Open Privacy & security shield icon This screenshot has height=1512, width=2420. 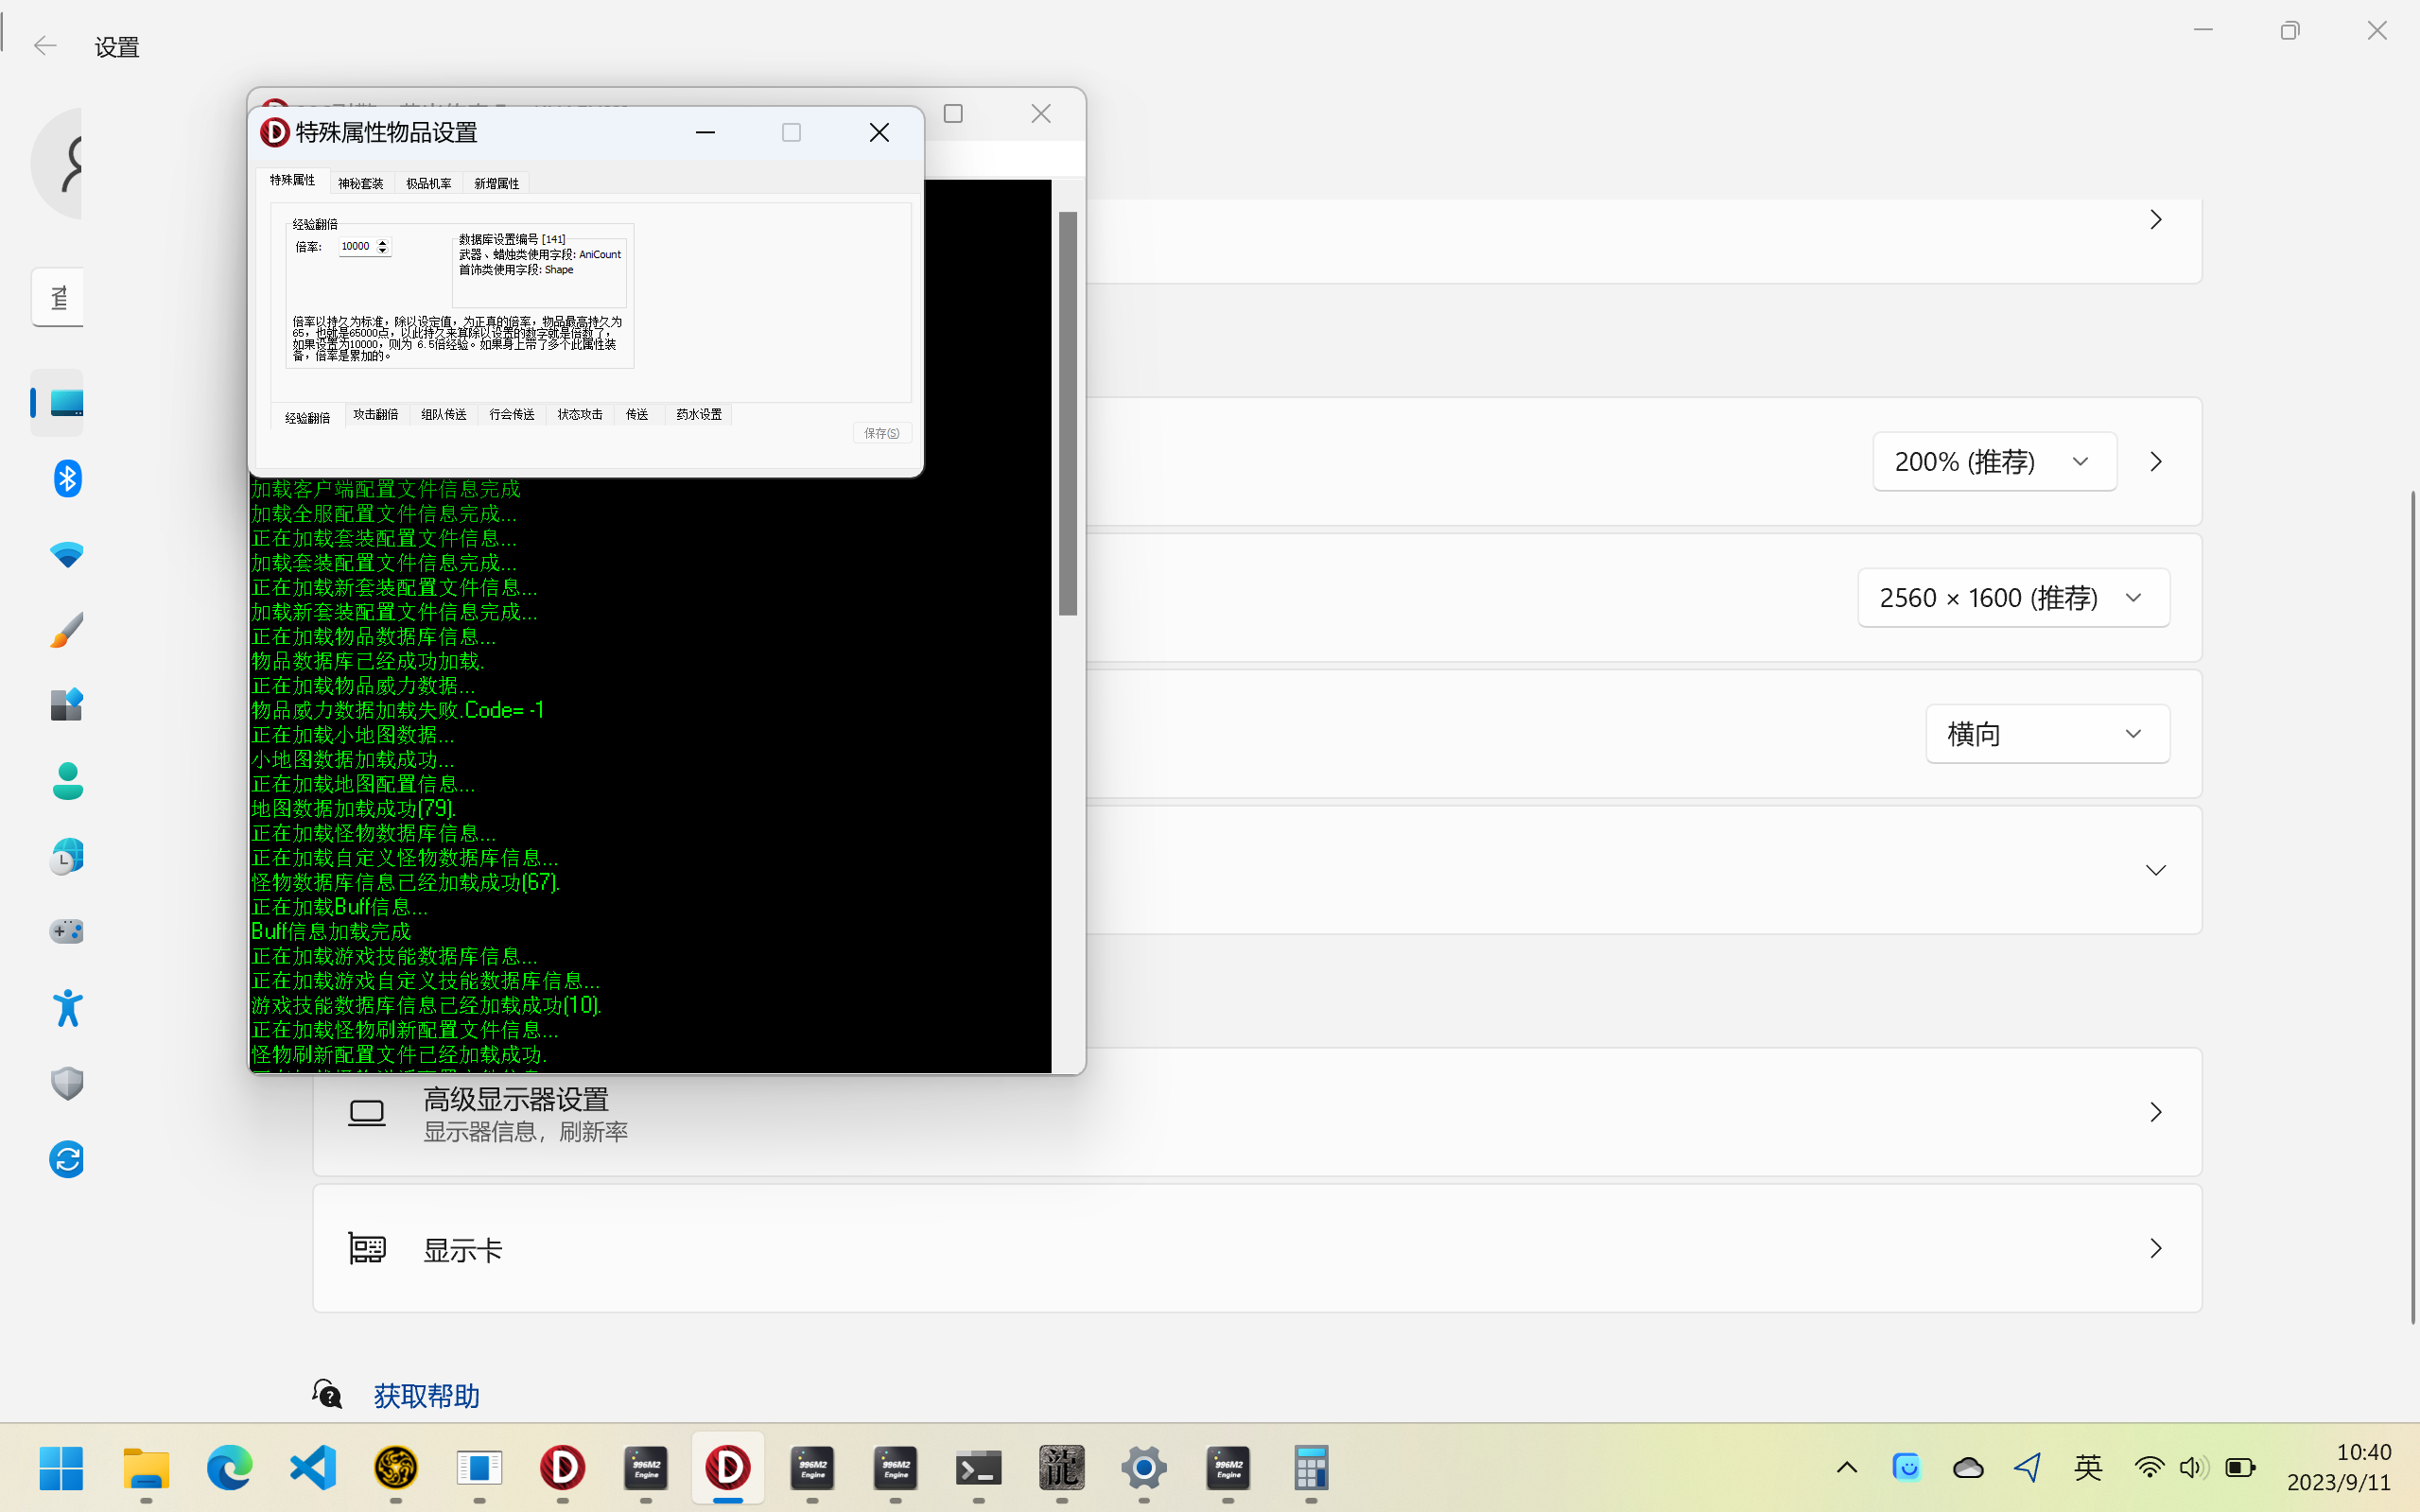point(66,1083)
